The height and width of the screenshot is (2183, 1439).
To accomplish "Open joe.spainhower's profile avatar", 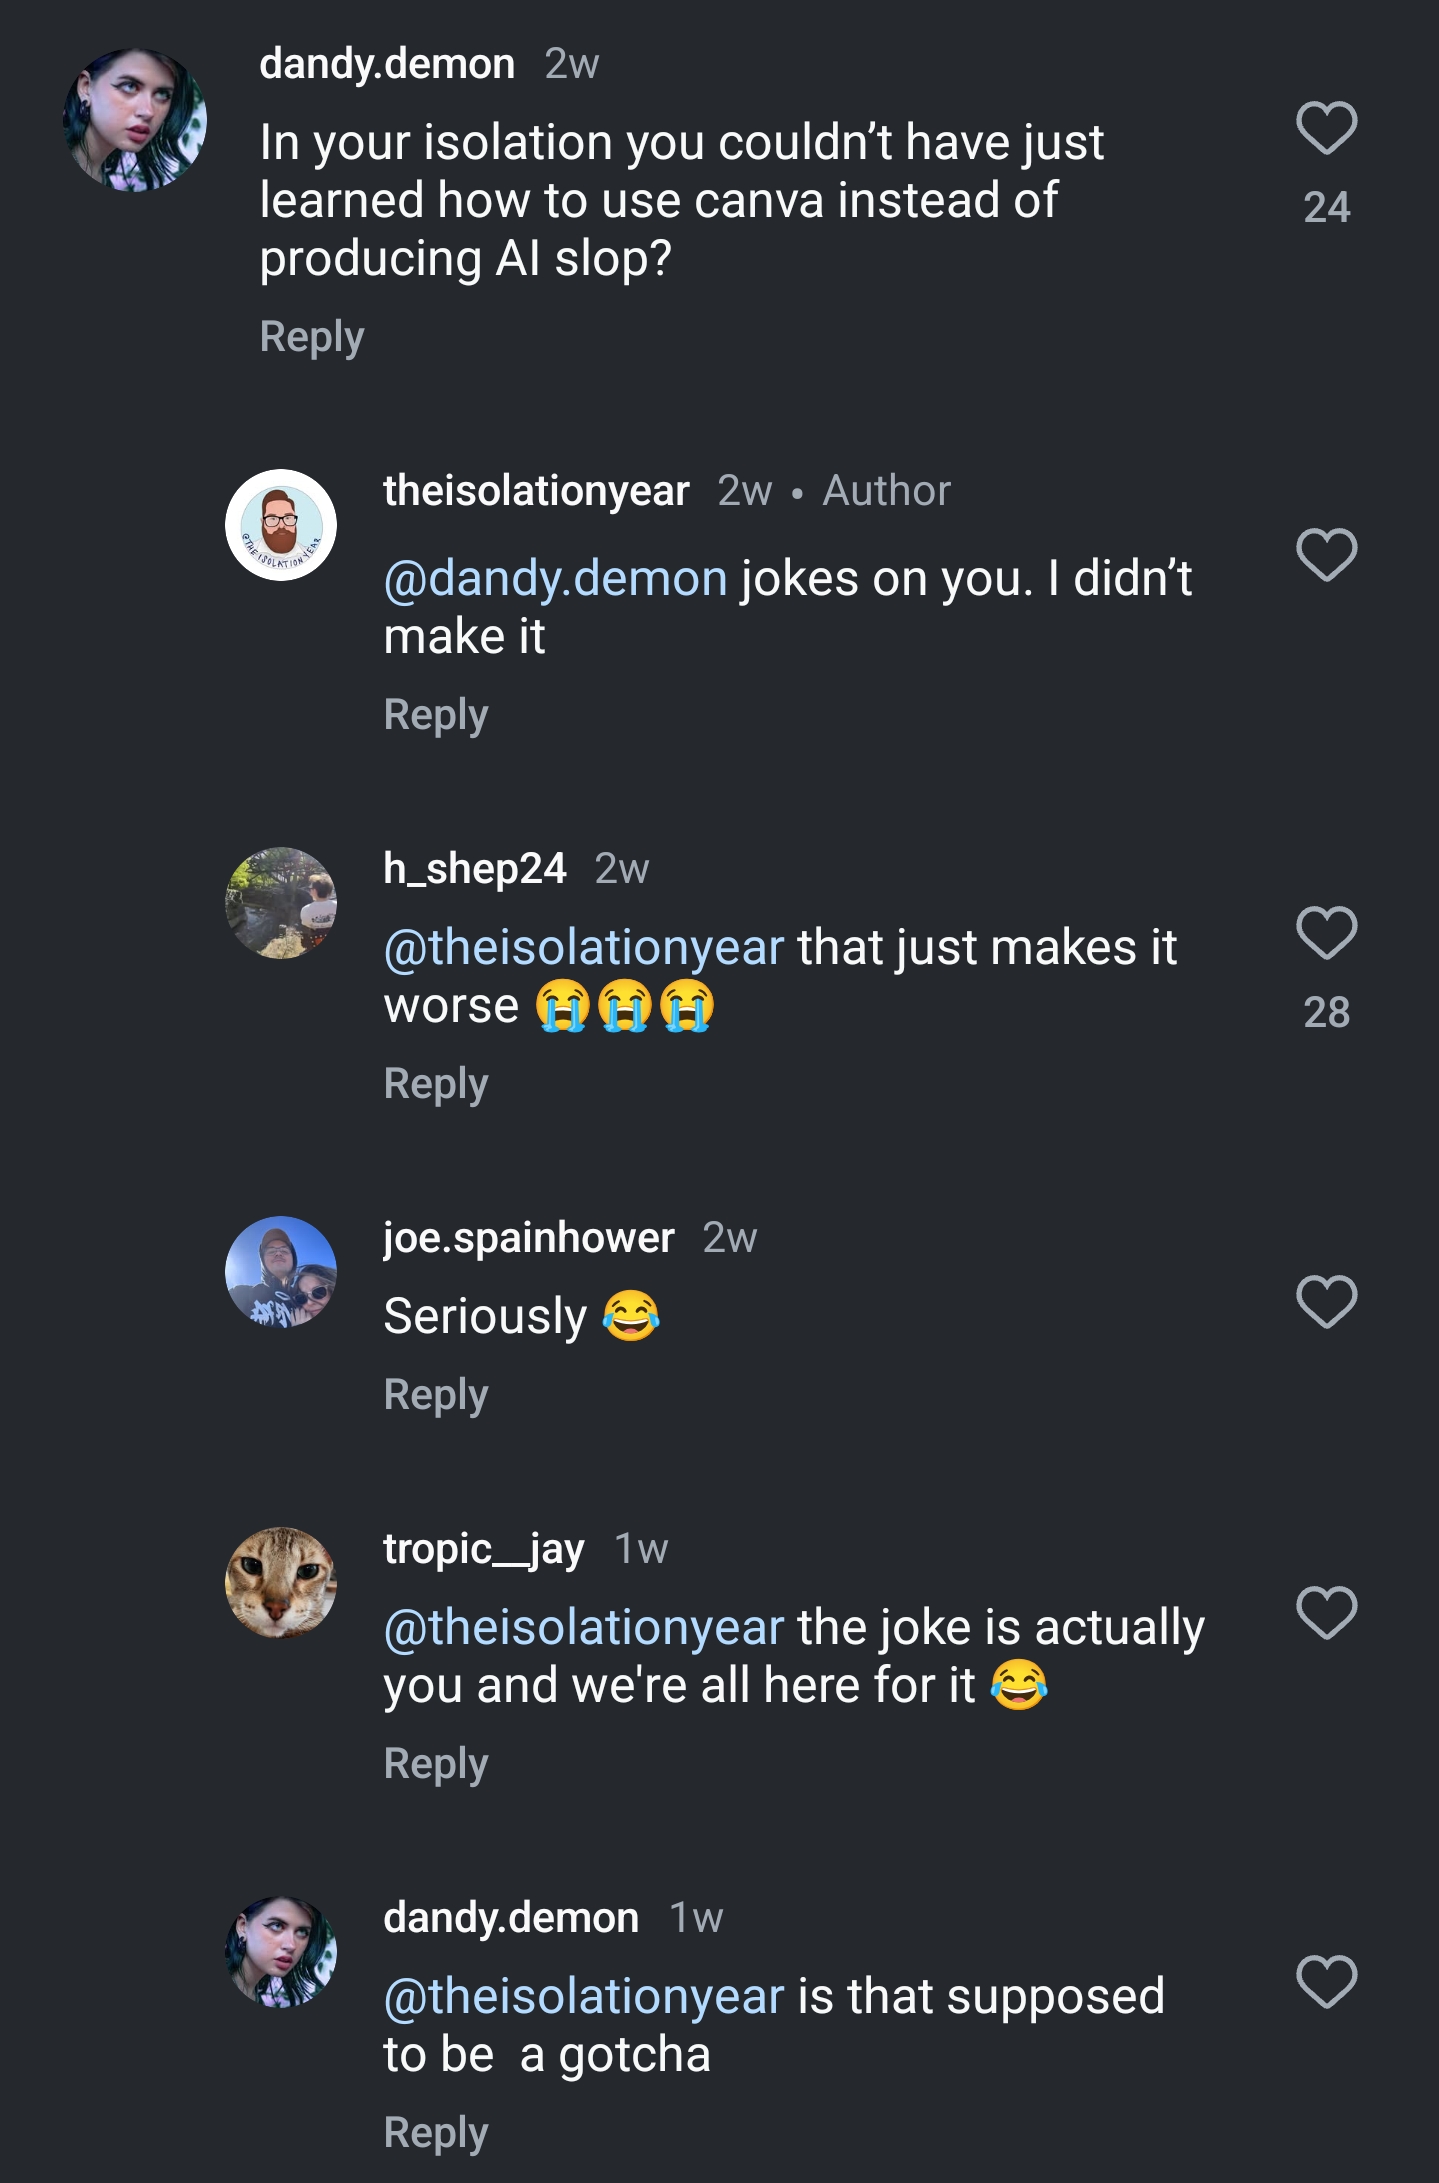I will point(281,1272).
